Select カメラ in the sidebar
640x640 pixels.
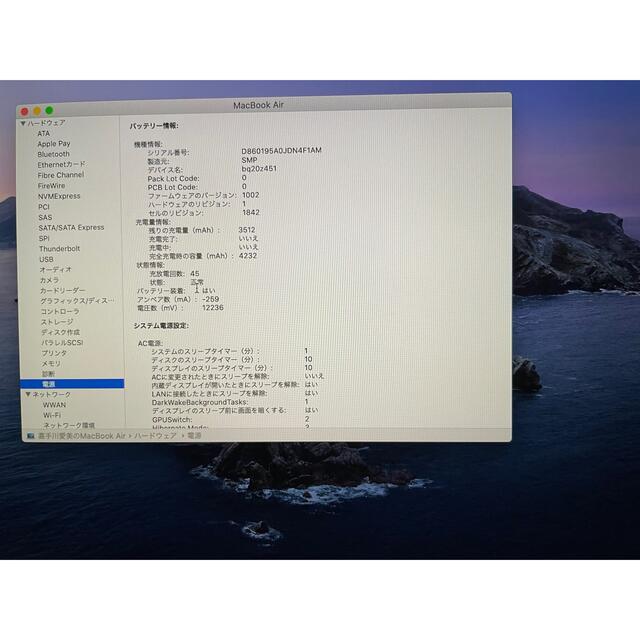click(49, 280)
